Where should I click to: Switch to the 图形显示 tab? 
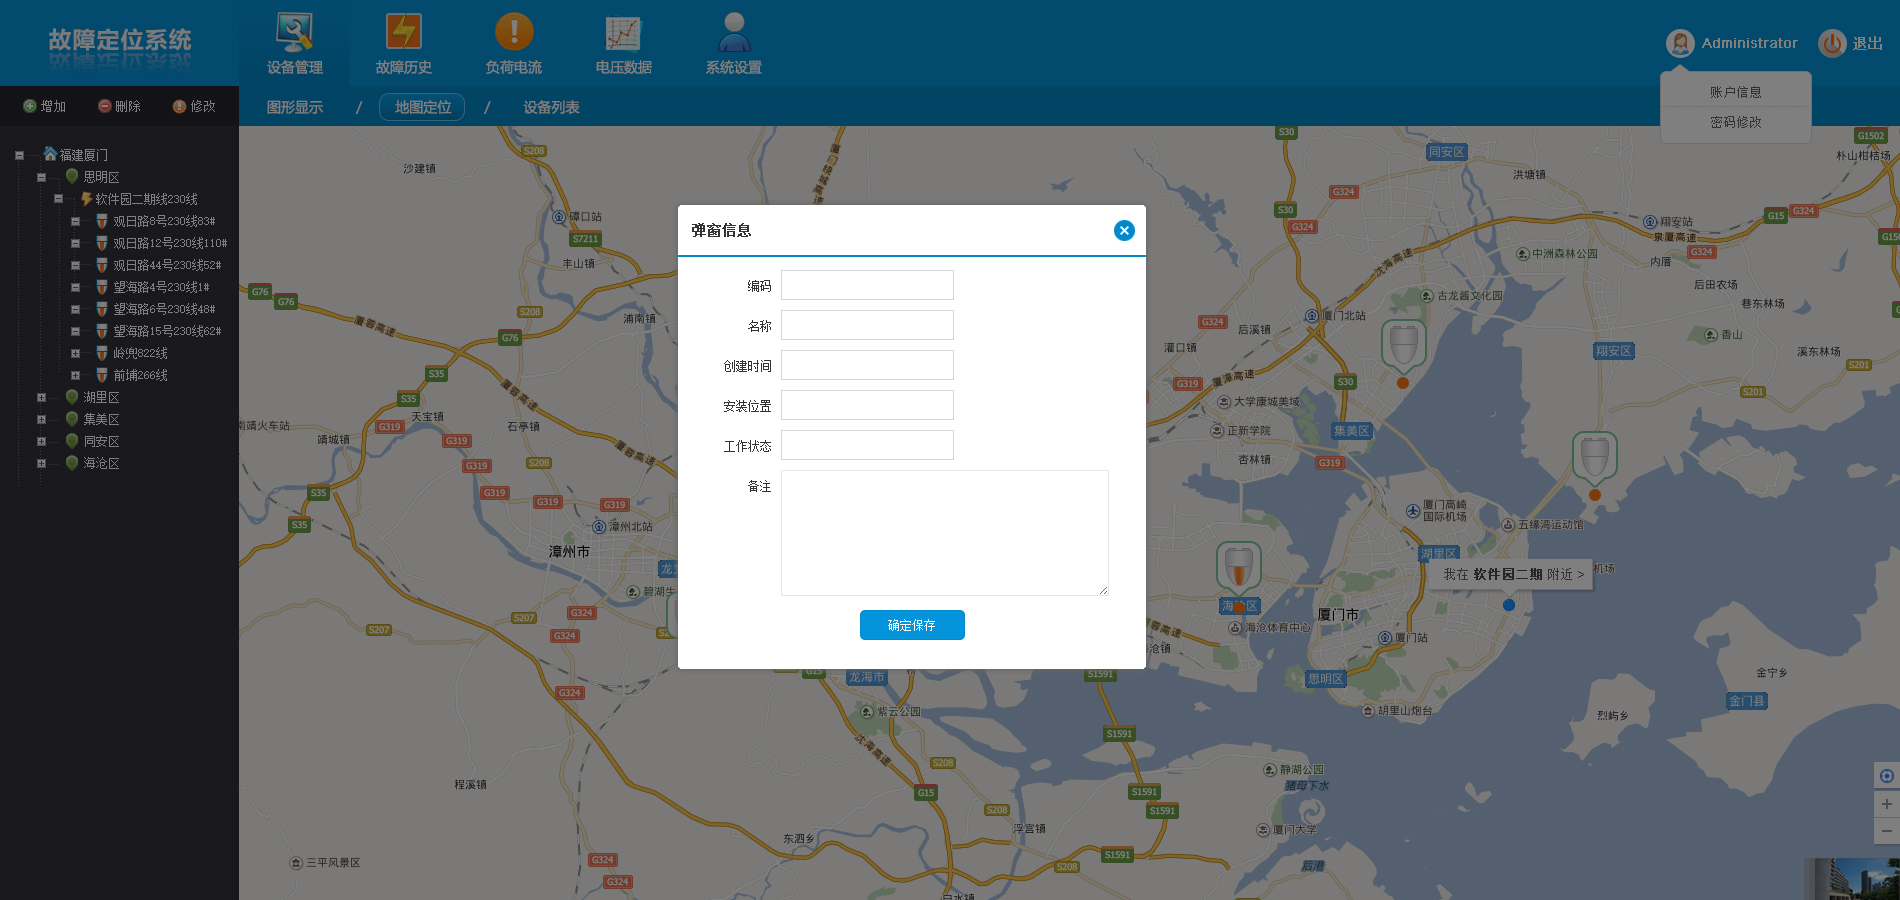295,107
